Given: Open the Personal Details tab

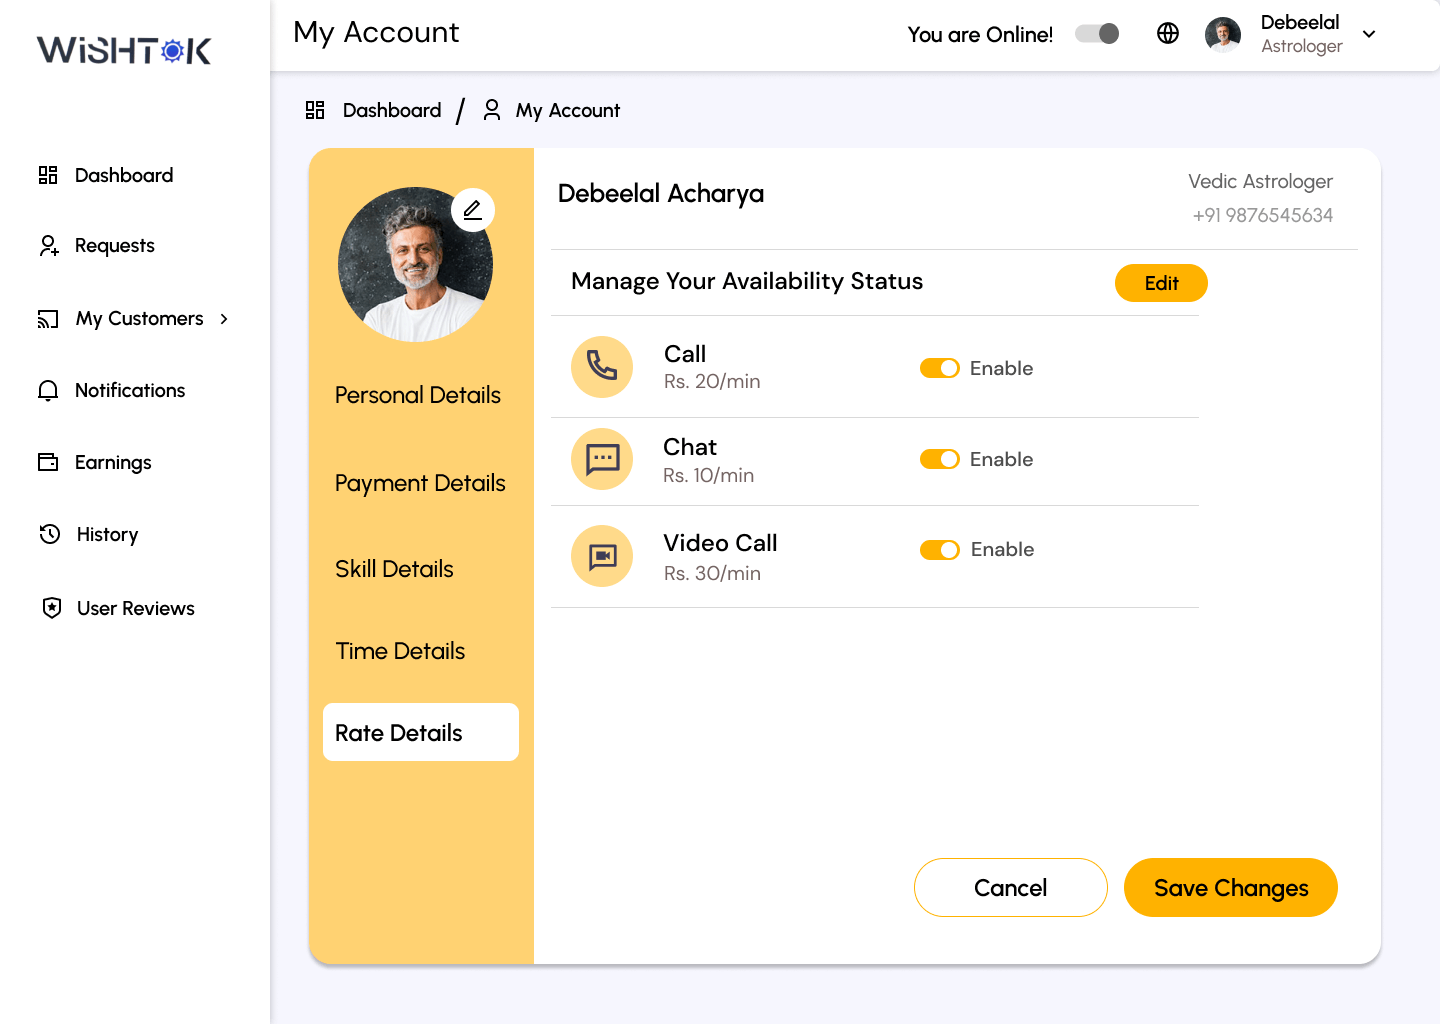Looking at the screenshot, I should pyautogui.click(x=418, y=395).
